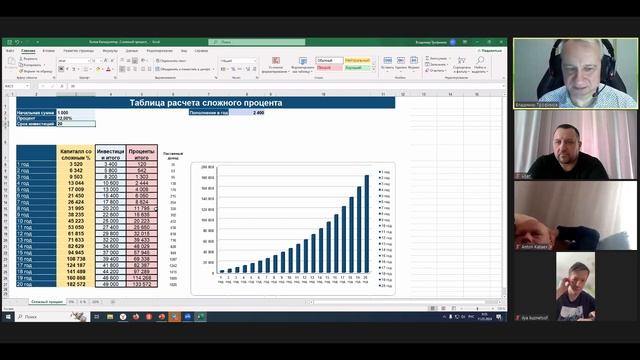Image resolution: width=640 pixels, height=360 pixels.
Task: Click the fill color bucket icon
Action: [x=98, y=69]
